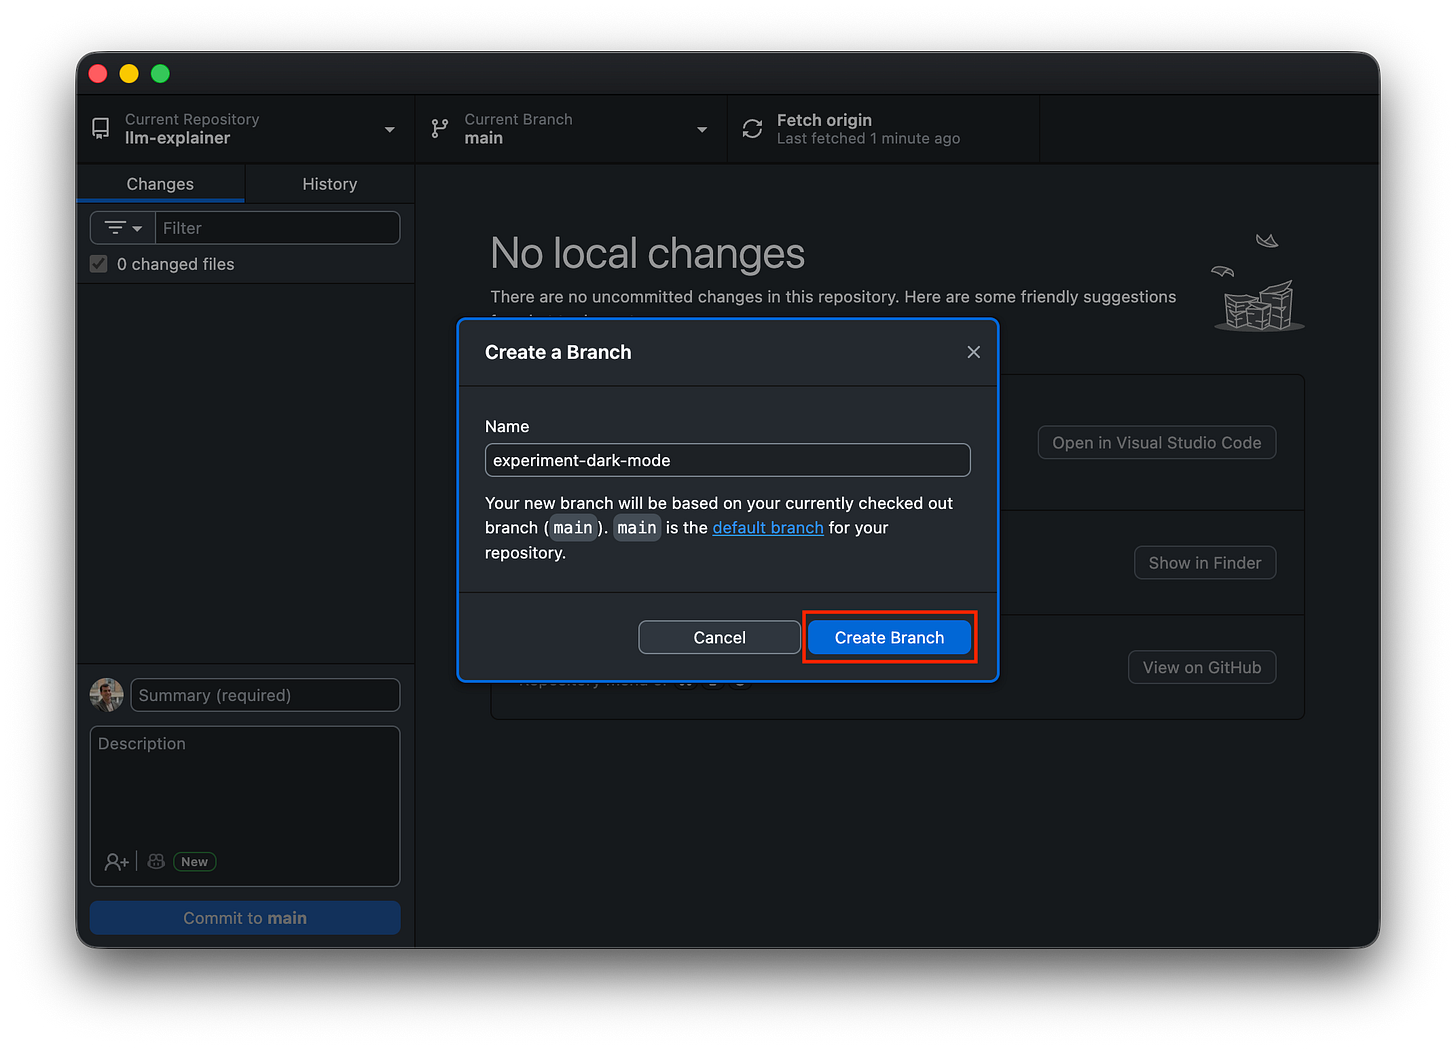Open the Current Branch dropdown
Image resolution: width=1456 pixels, height=1049 pixels.
(x=701, y=128)
